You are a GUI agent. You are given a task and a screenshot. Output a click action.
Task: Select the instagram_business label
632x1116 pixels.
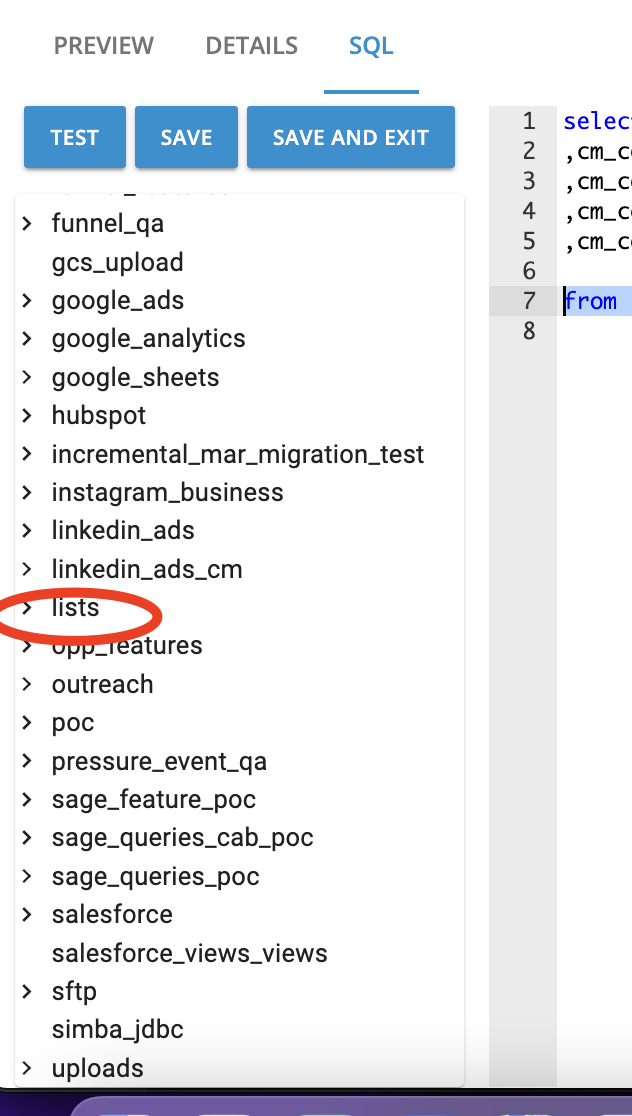click(x=167, y=493)
